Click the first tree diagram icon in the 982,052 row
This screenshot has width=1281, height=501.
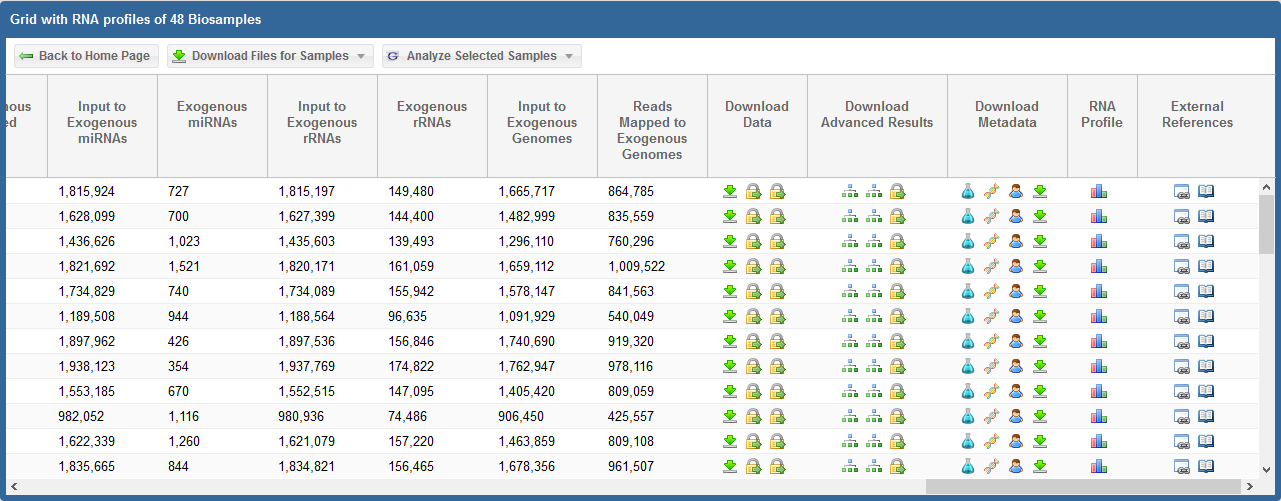(x=850, y=416)
